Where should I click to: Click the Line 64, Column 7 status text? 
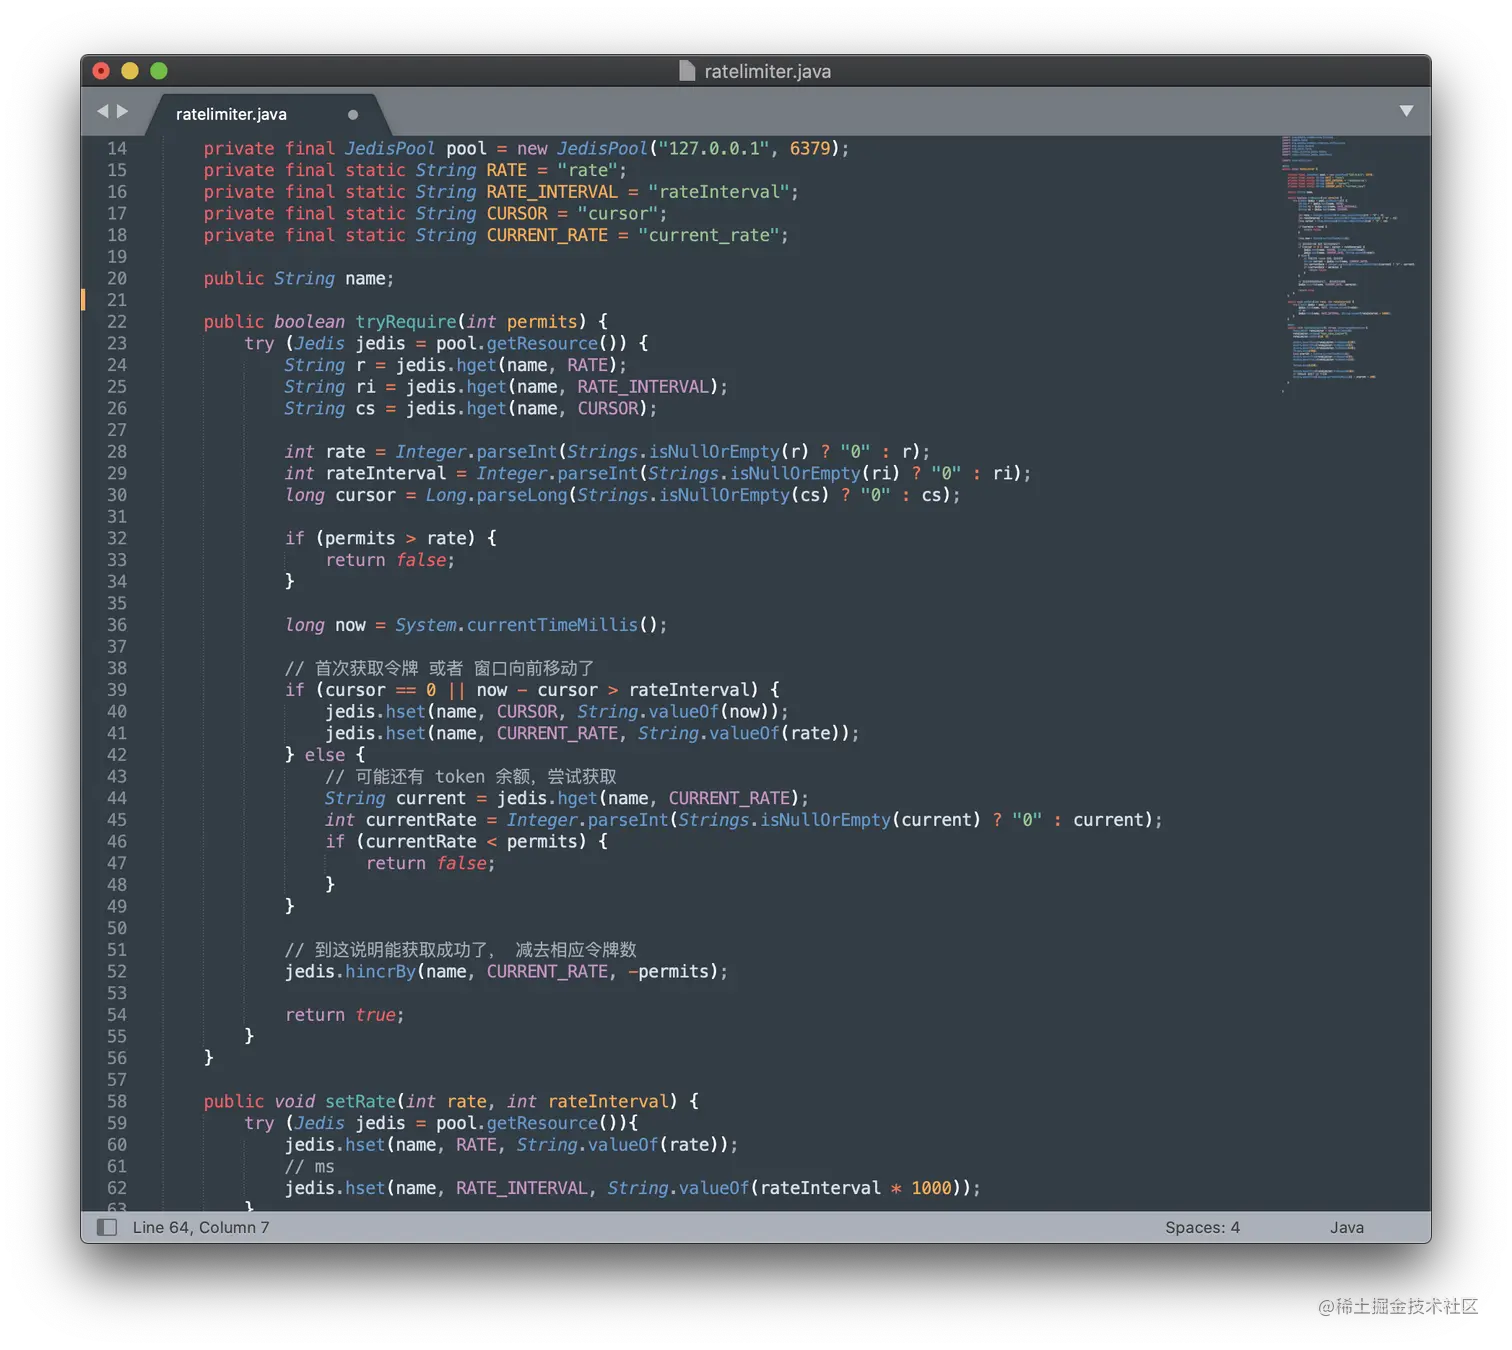(x=201, y=1227)
